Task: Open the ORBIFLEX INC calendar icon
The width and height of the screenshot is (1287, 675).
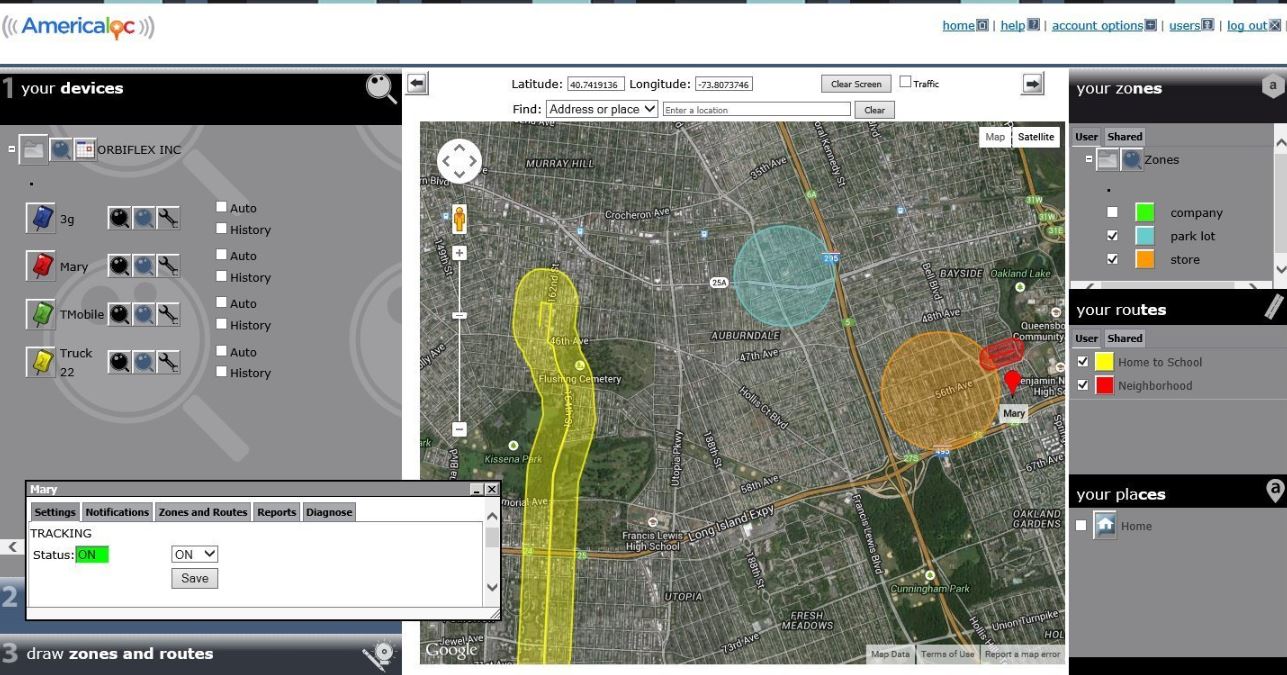Action: pyautogui.click(x=85, y=150)
